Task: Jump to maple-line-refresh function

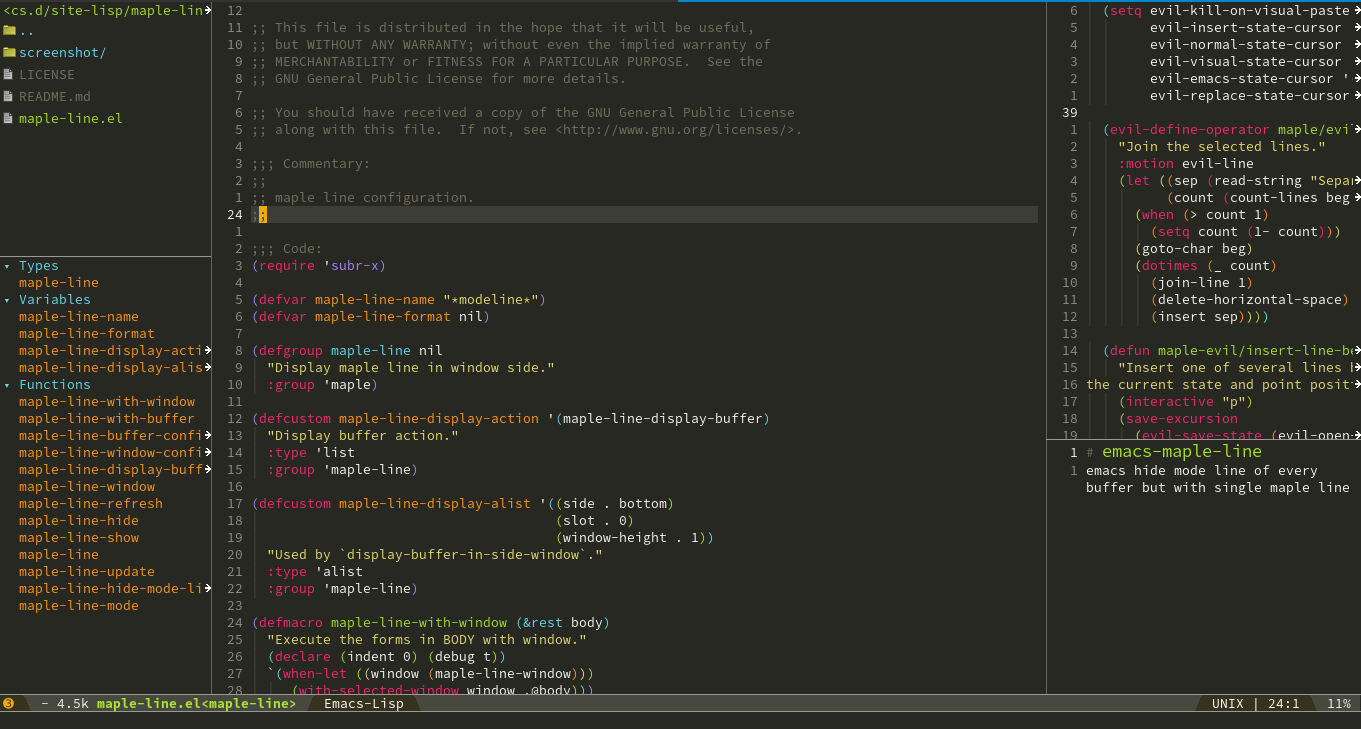Action: 90,504
